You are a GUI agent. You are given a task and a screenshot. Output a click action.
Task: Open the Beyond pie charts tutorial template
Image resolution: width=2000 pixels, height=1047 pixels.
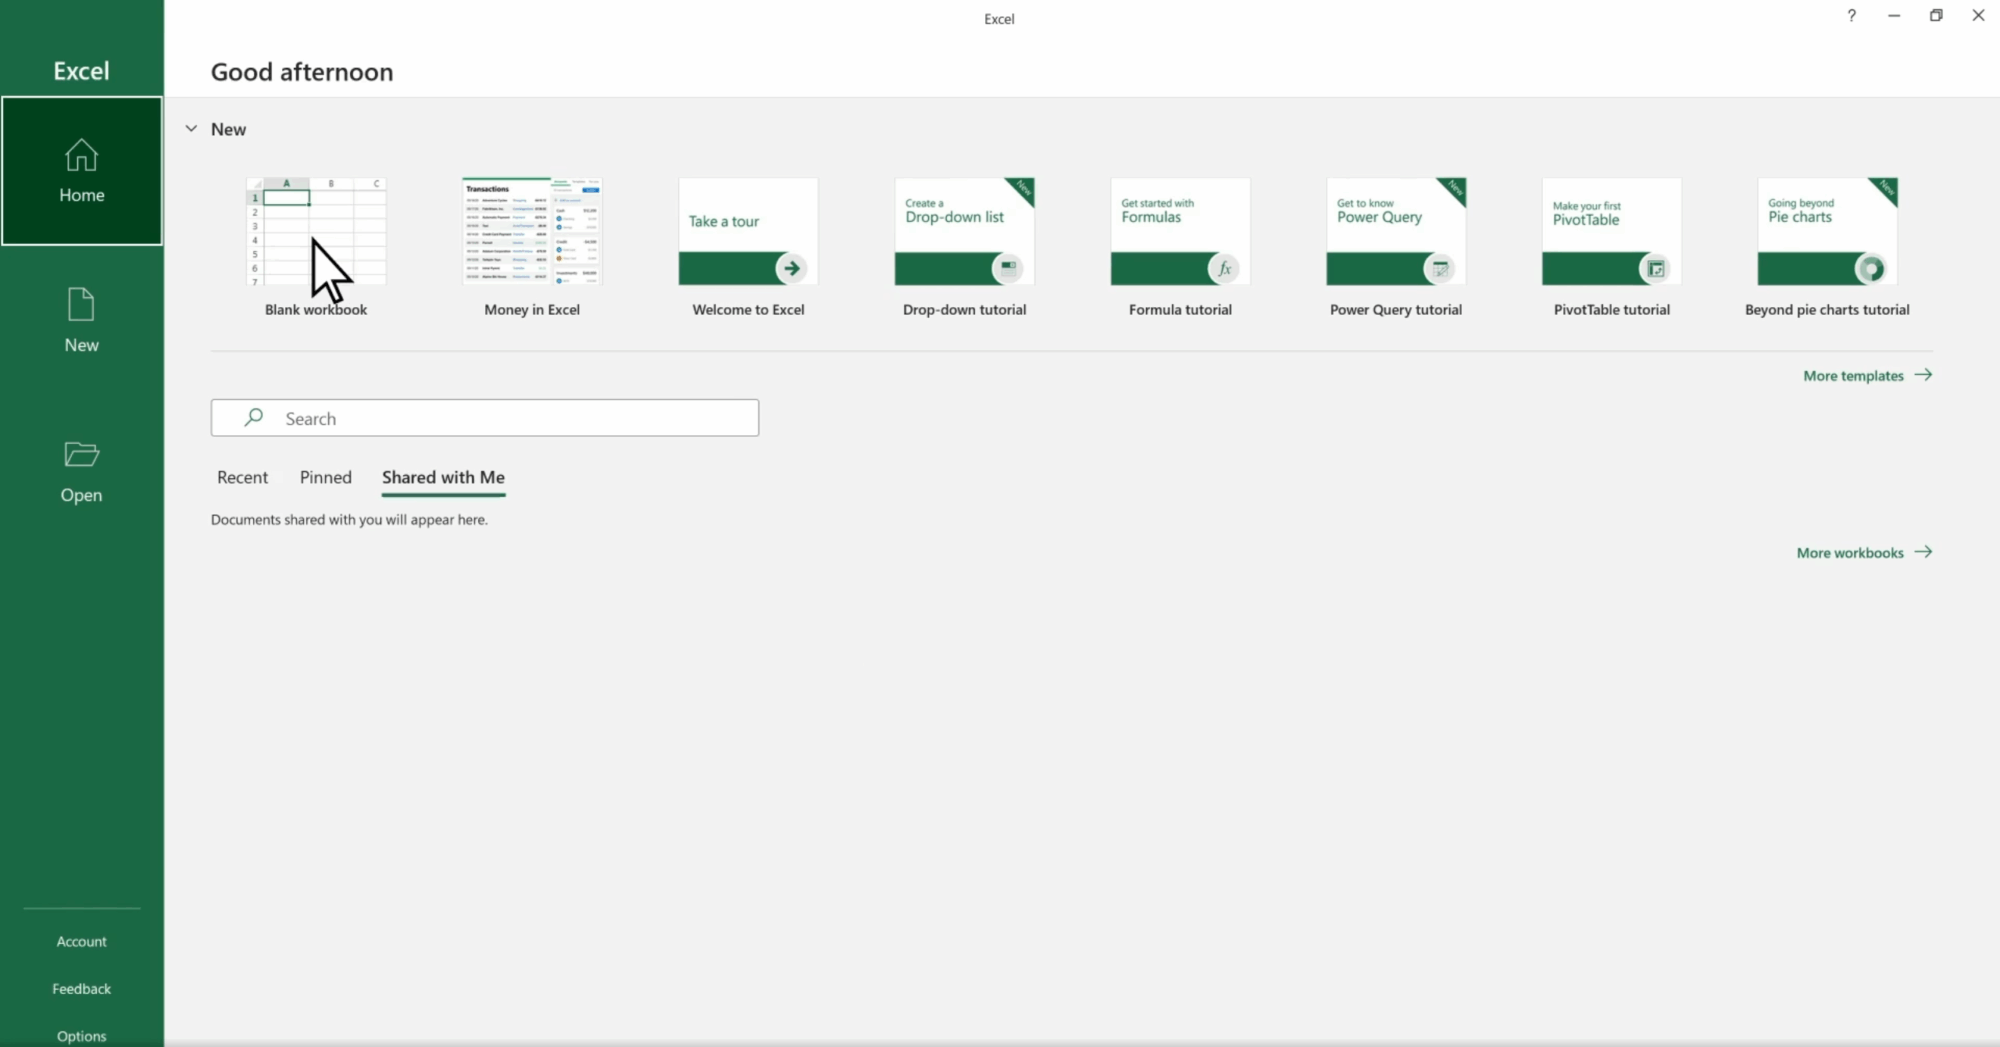click(1827, 248)
